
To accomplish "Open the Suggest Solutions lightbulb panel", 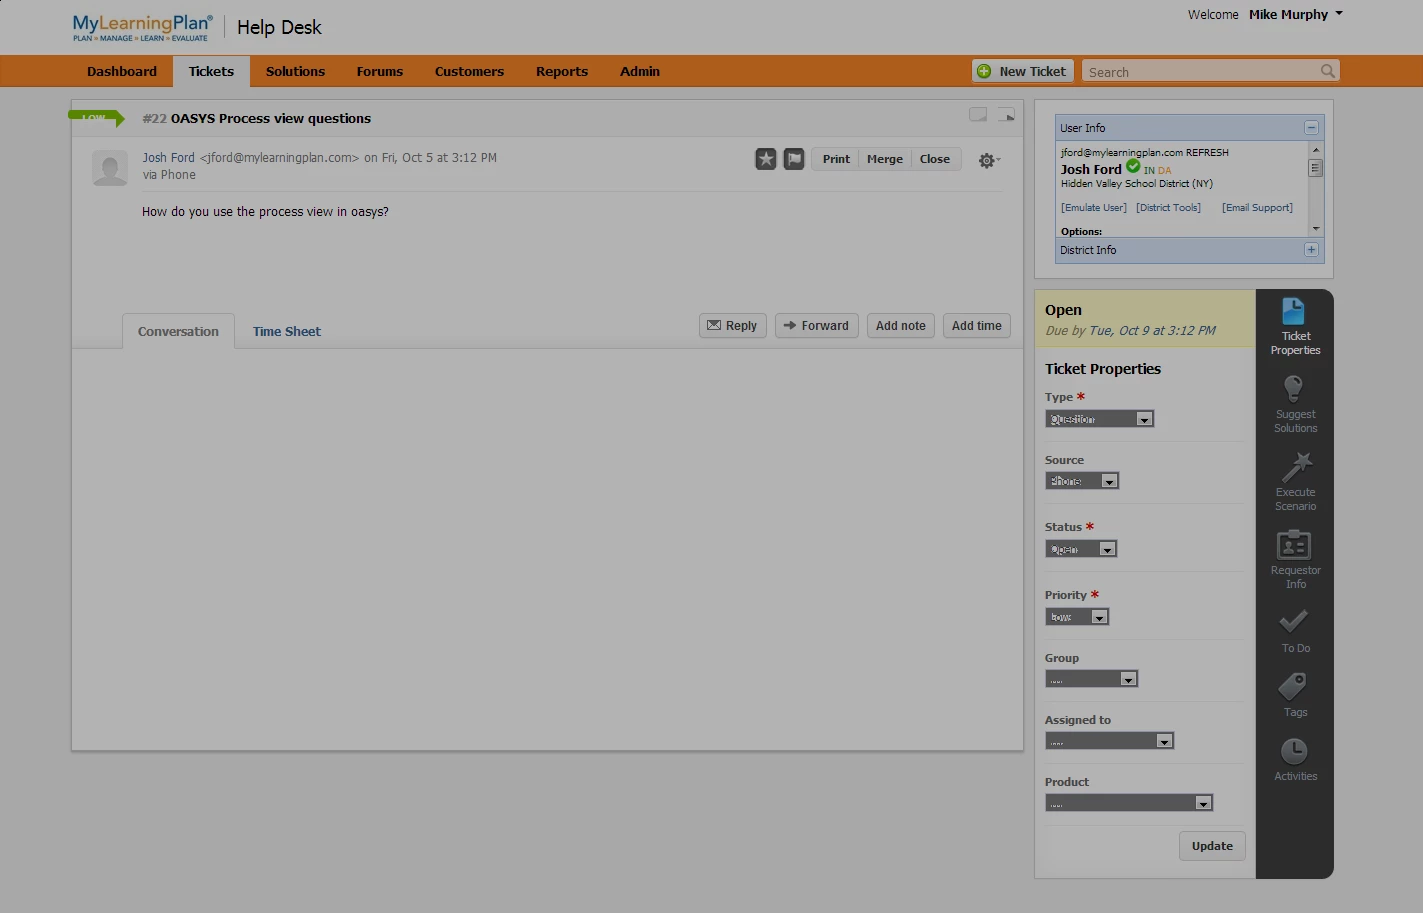I will [x=1295, y=404].
